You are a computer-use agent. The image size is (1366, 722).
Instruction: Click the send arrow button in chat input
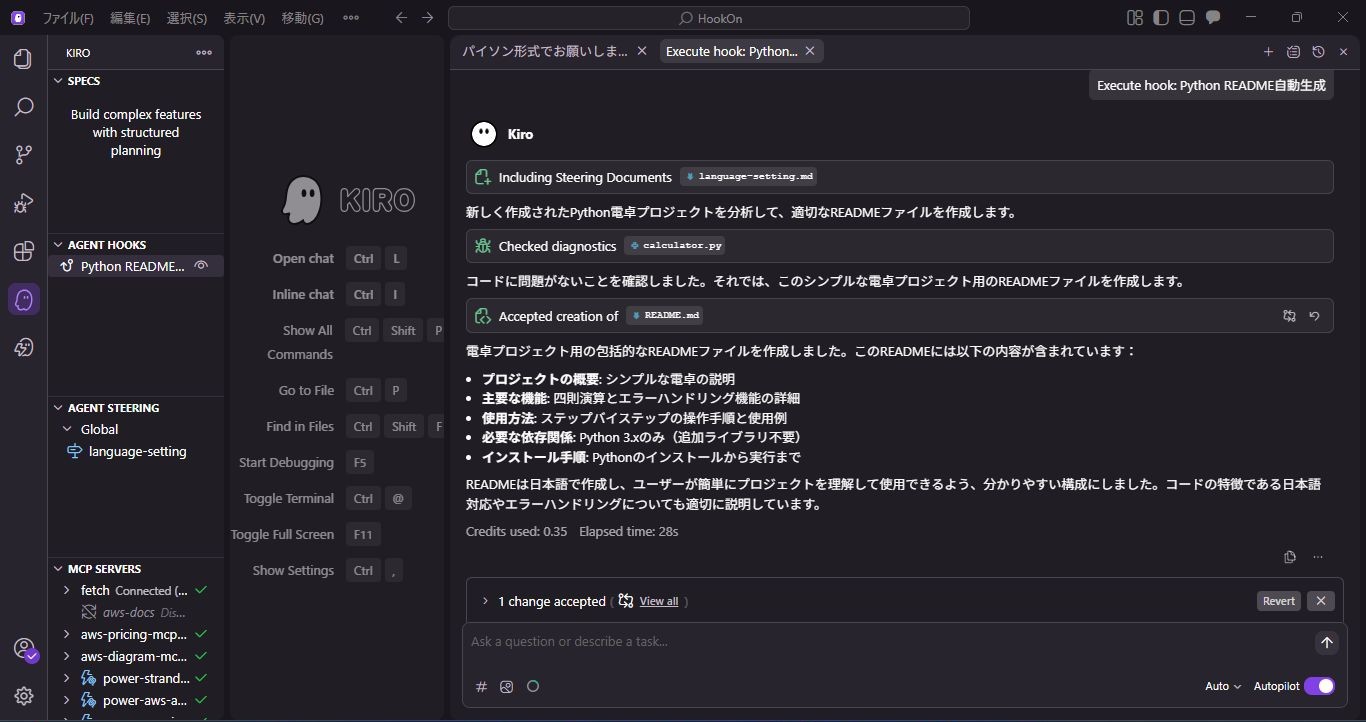1326,643
